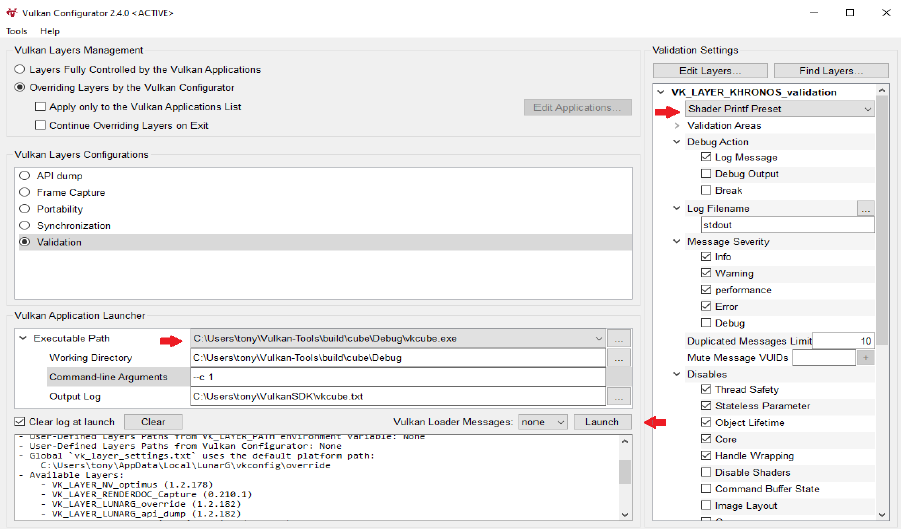Open the Tools menu
The width and height of the screenshot is (901, 529).
(x=17, y=31)
